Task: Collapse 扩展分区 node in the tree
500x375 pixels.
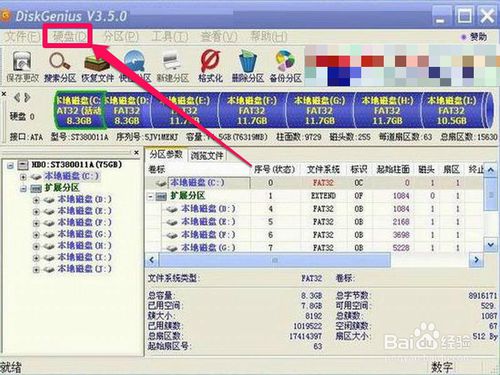Action: 23,189
